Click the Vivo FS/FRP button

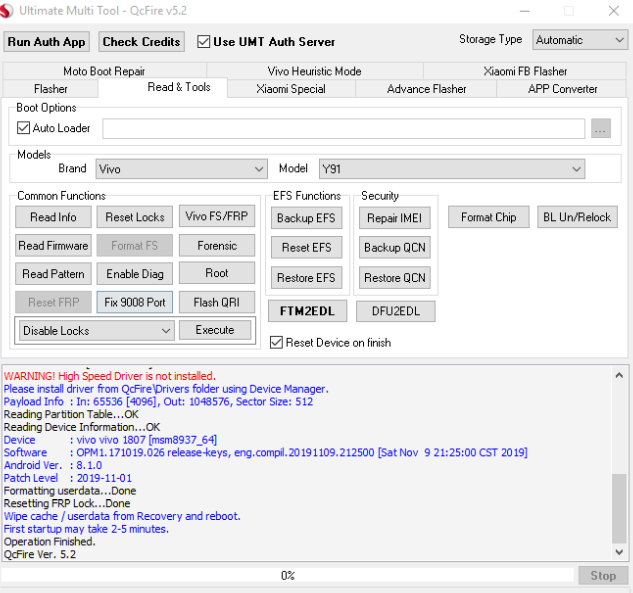217,216
